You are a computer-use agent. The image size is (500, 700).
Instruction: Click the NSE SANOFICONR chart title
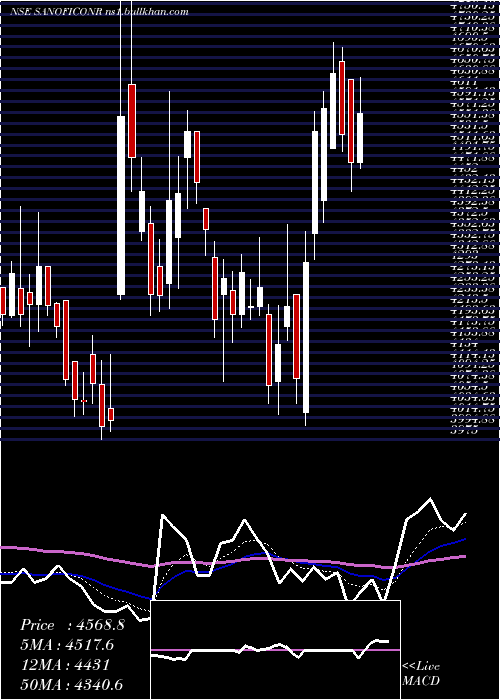click(99, 12)
